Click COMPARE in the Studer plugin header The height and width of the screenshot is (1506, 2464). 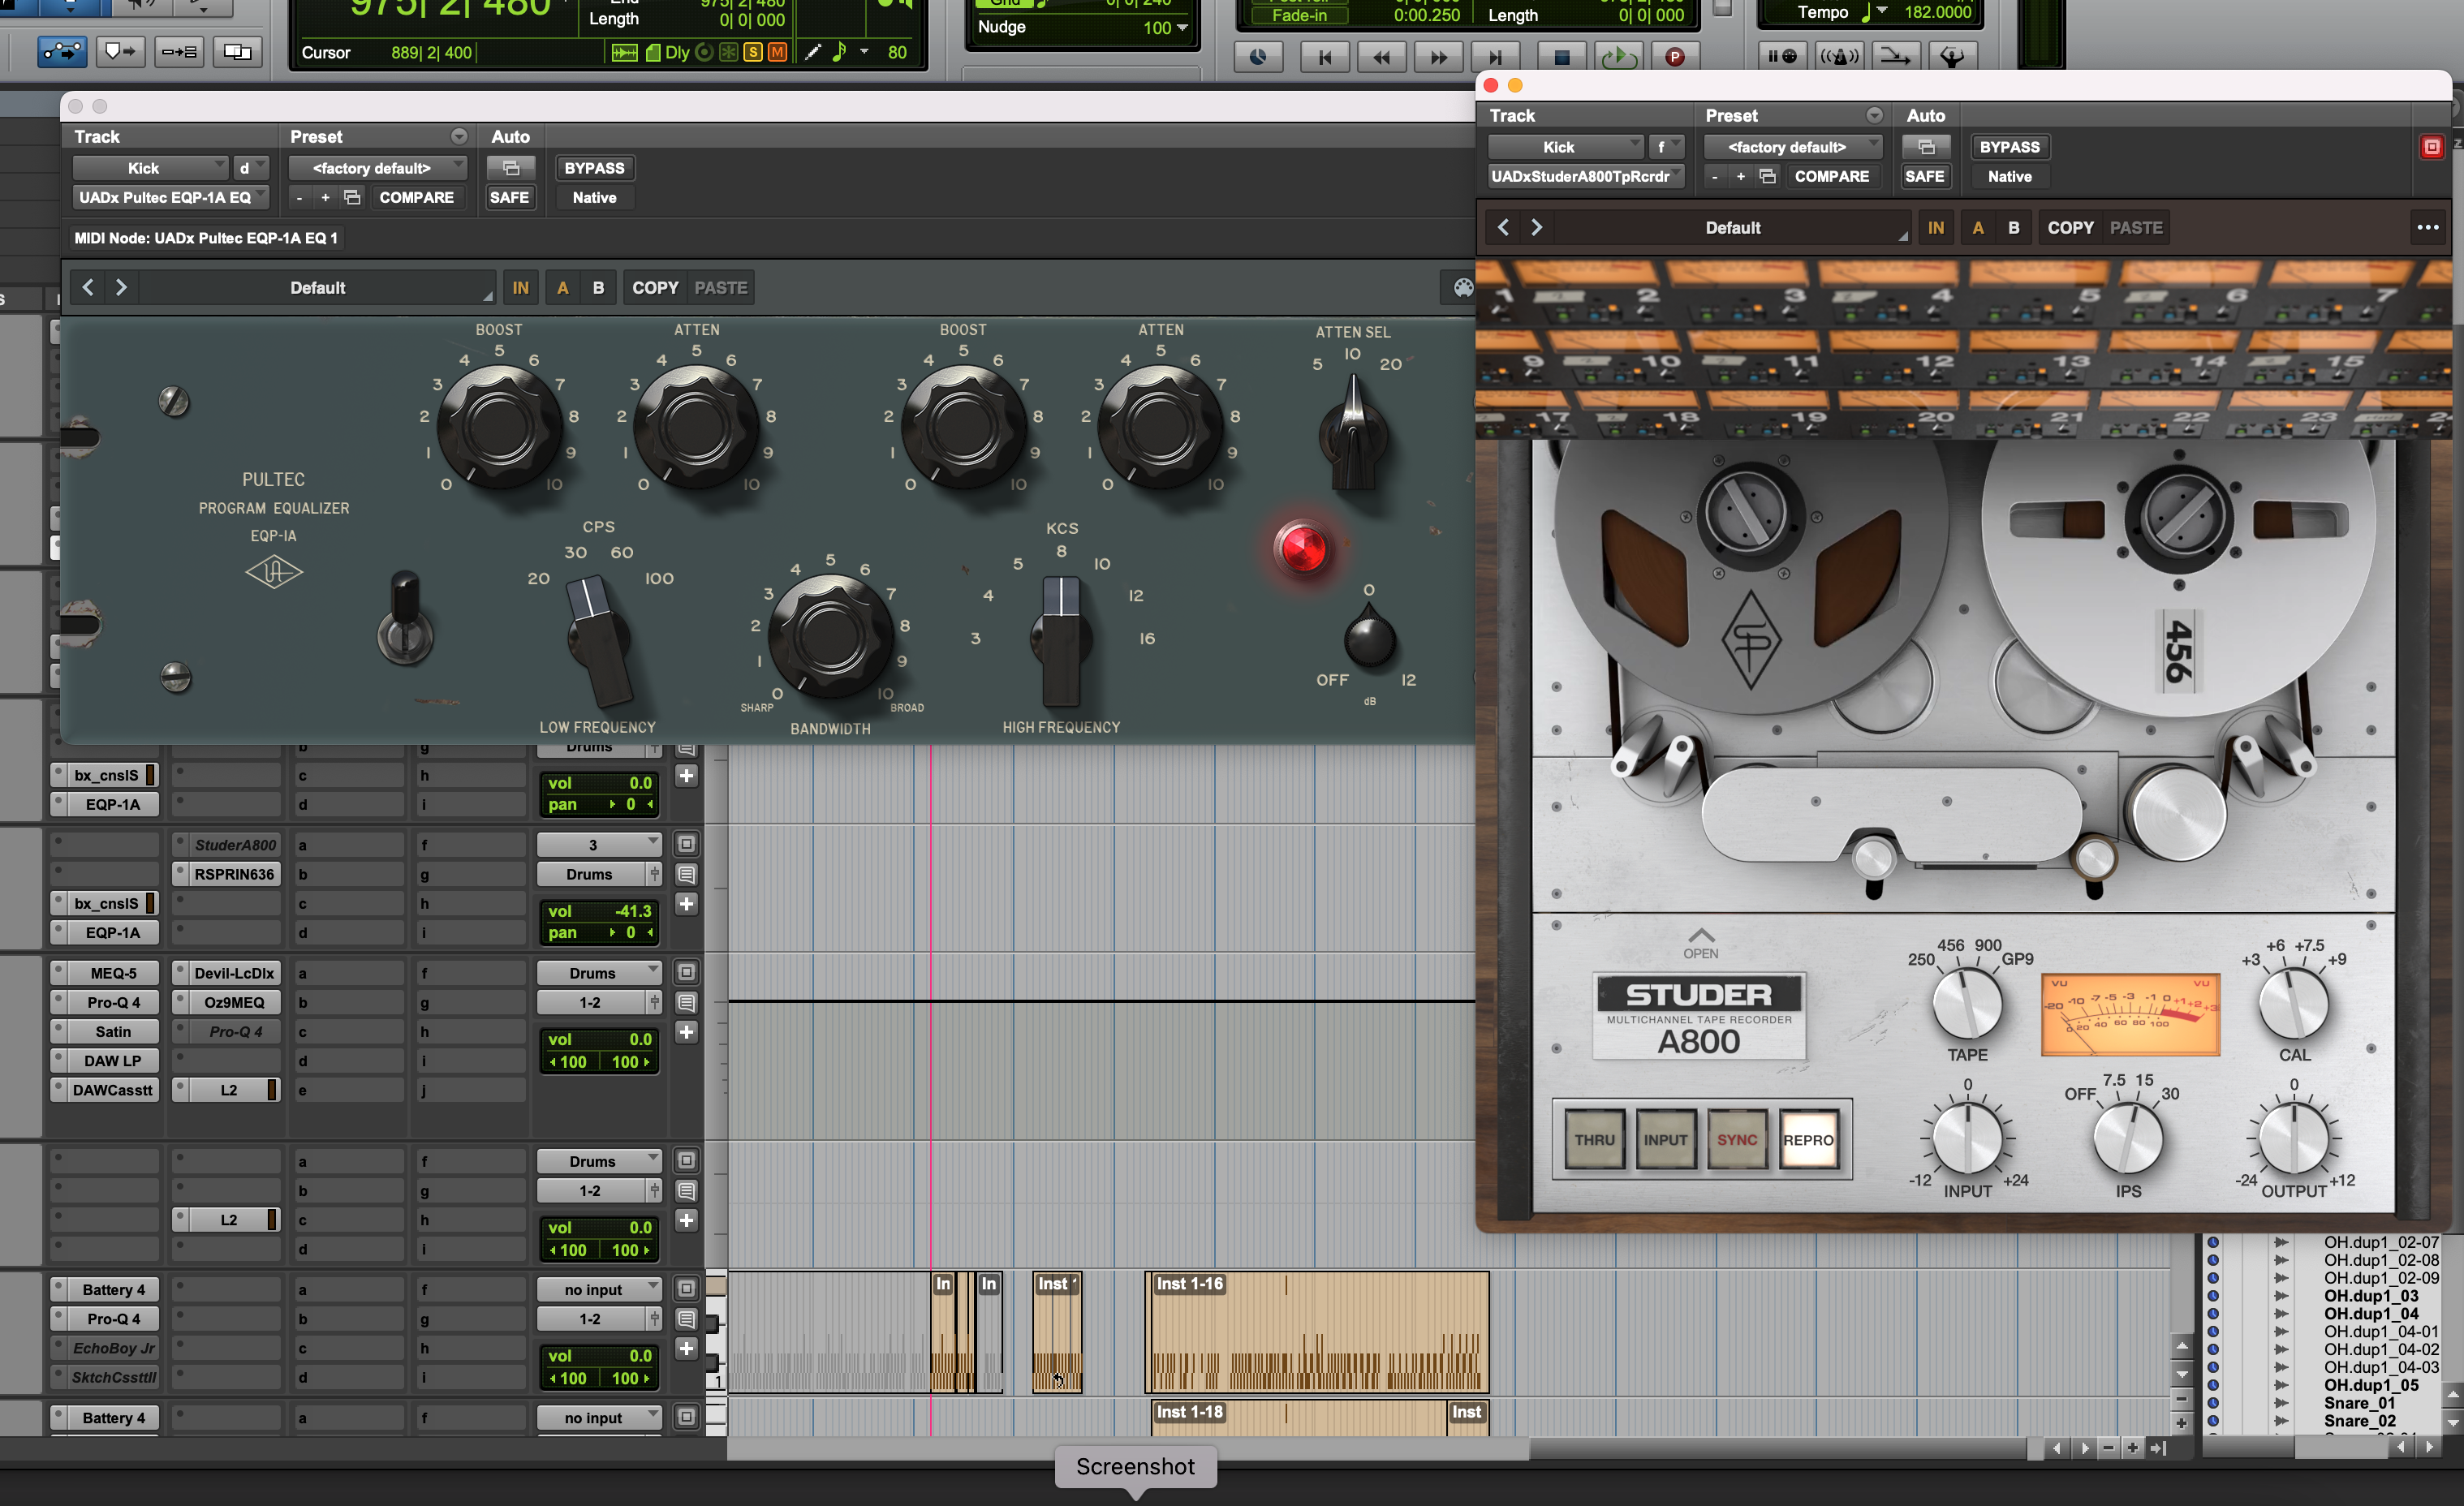pos(1831,176)
